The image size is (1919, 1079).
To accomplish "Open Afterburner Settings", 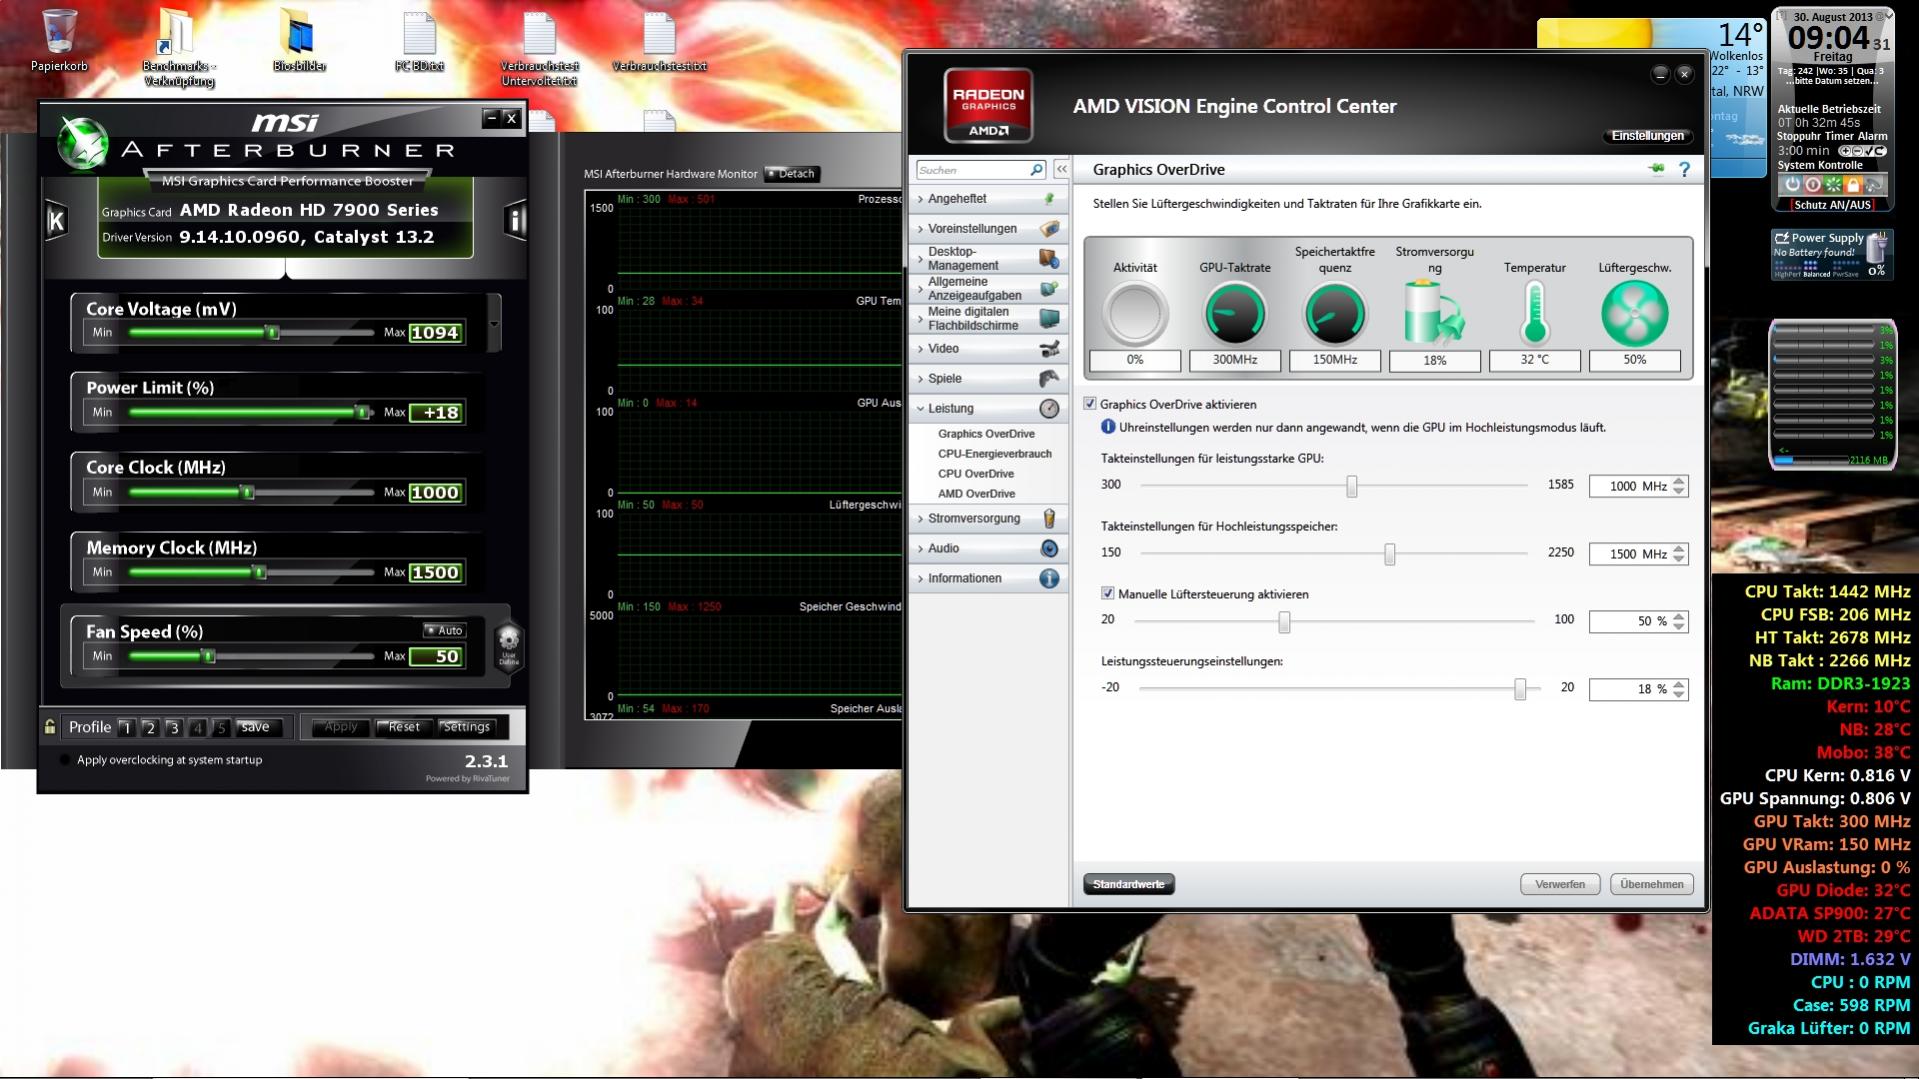I will pos(466,727).
